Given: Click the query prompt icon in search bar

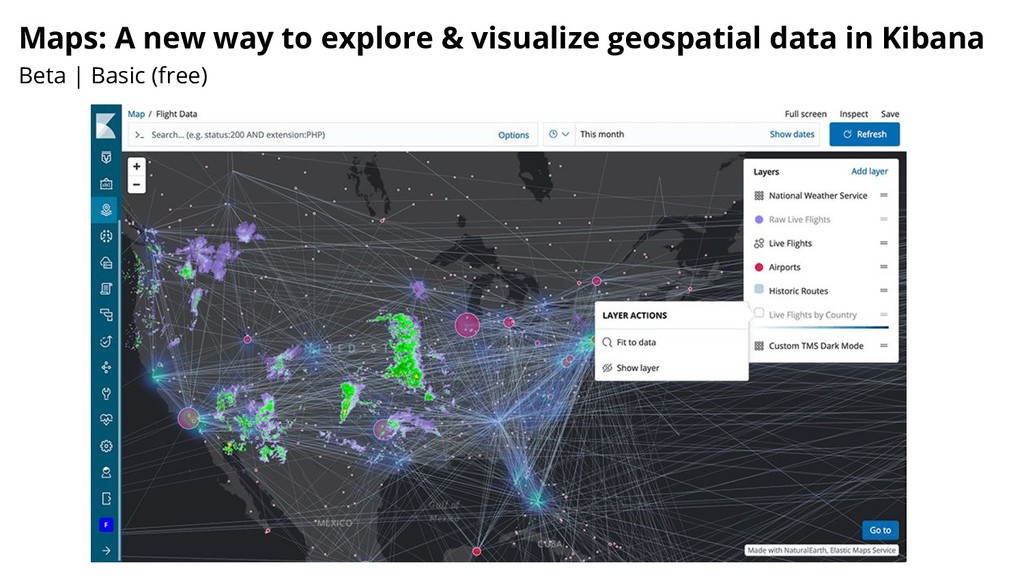Looking at the screenshot, I should (x=139, y=135).
